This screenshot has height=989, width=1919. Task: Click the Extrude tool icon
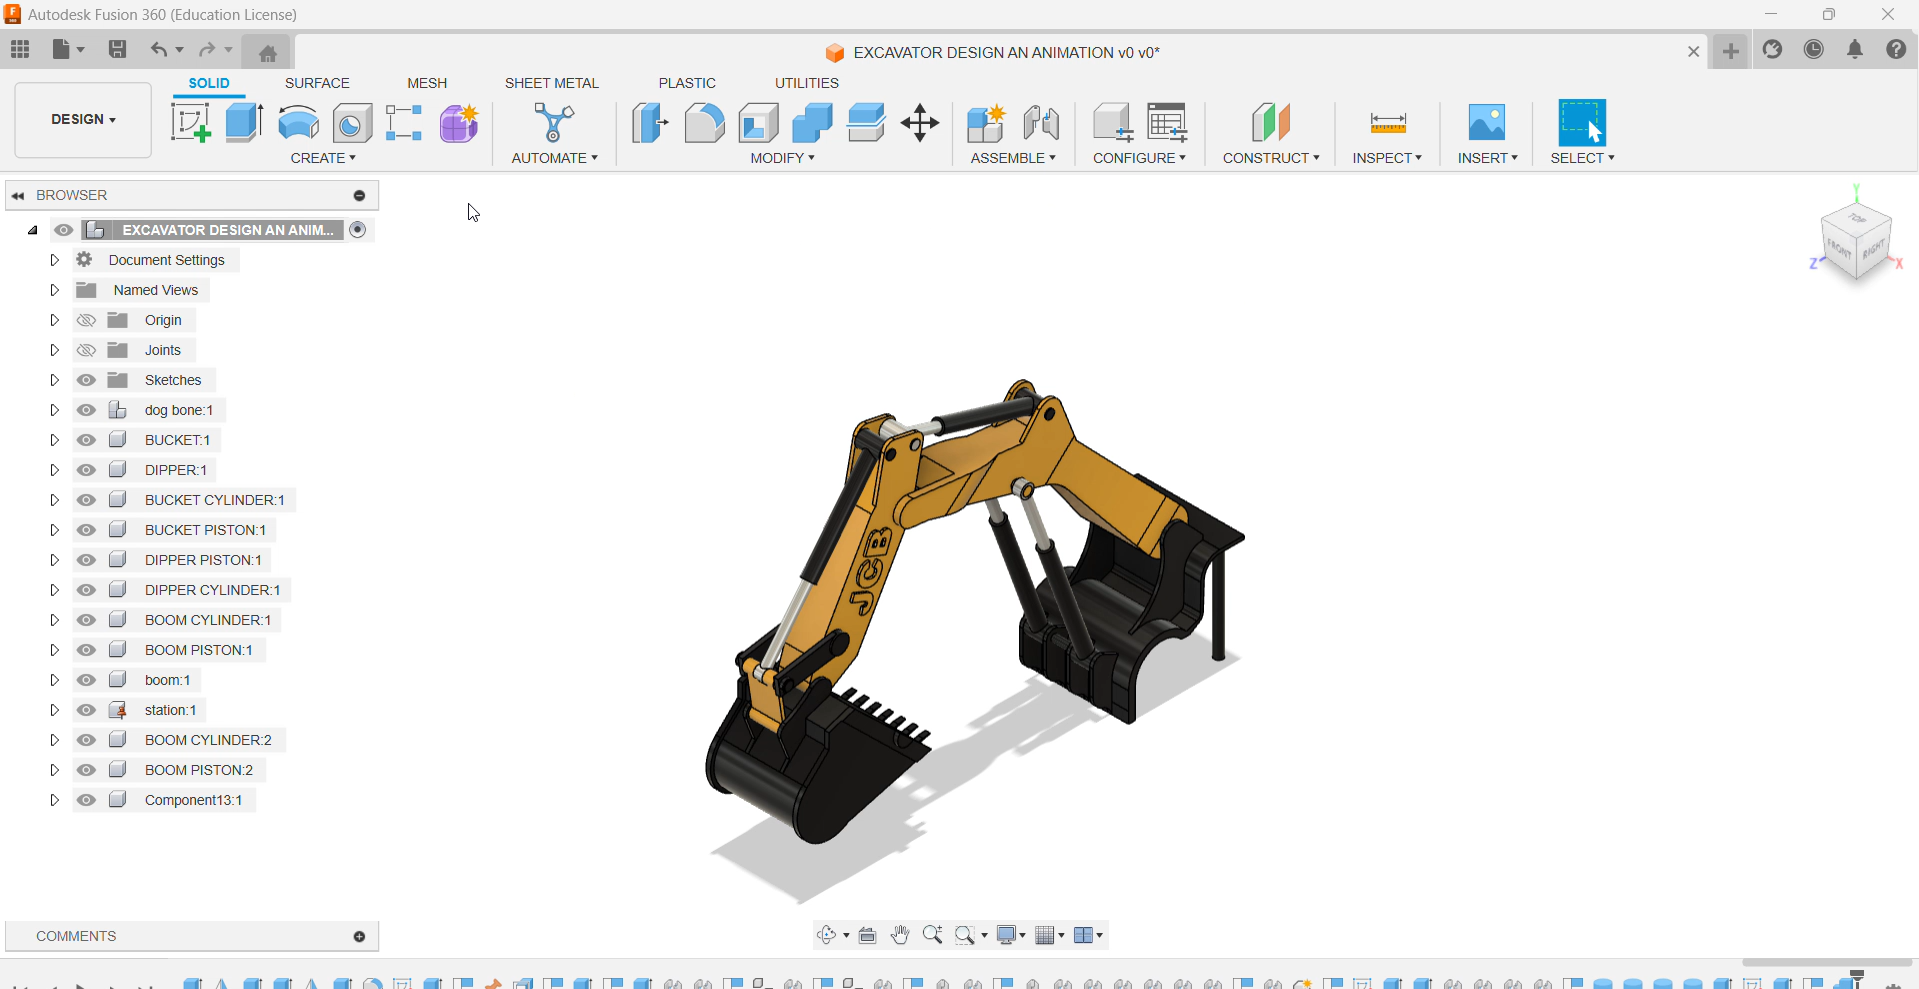[244, 123]
